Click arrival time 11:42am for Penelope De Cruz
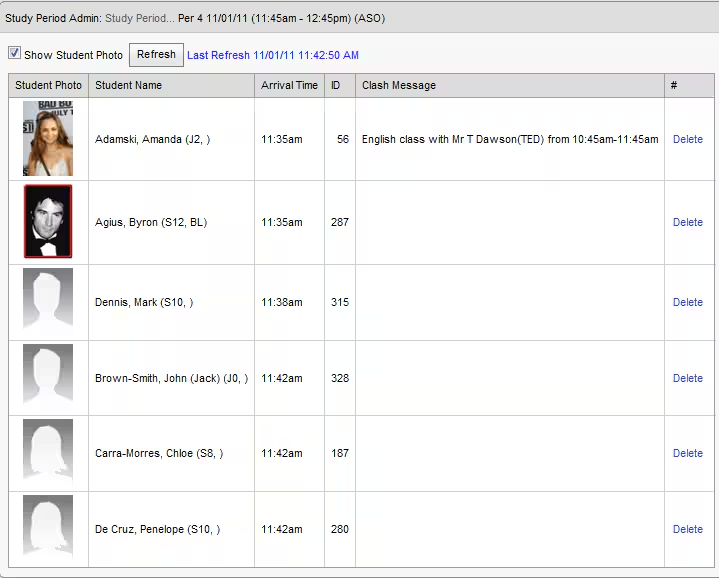Viewport: 719px width, 578px height. point(282,529)
